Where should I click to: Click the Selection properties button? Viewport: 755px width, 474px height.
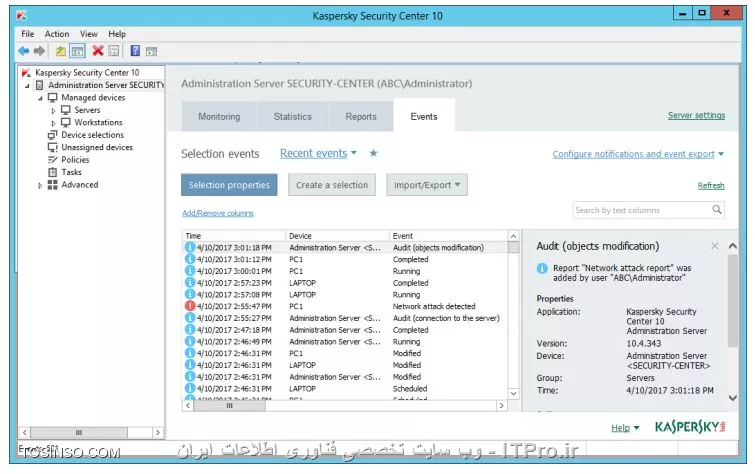(x=229, y=185)
